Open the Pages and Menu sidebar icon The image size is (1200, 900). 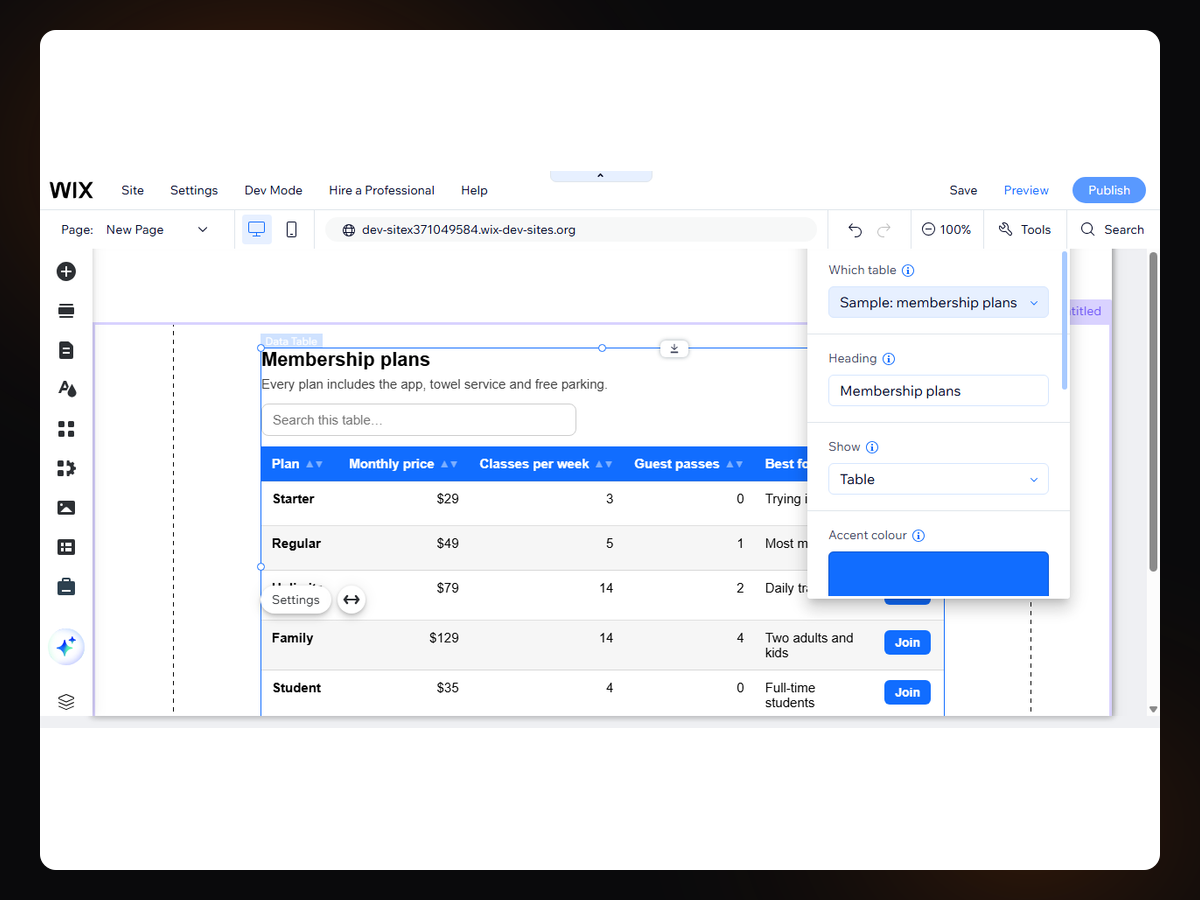coord(66,350)
